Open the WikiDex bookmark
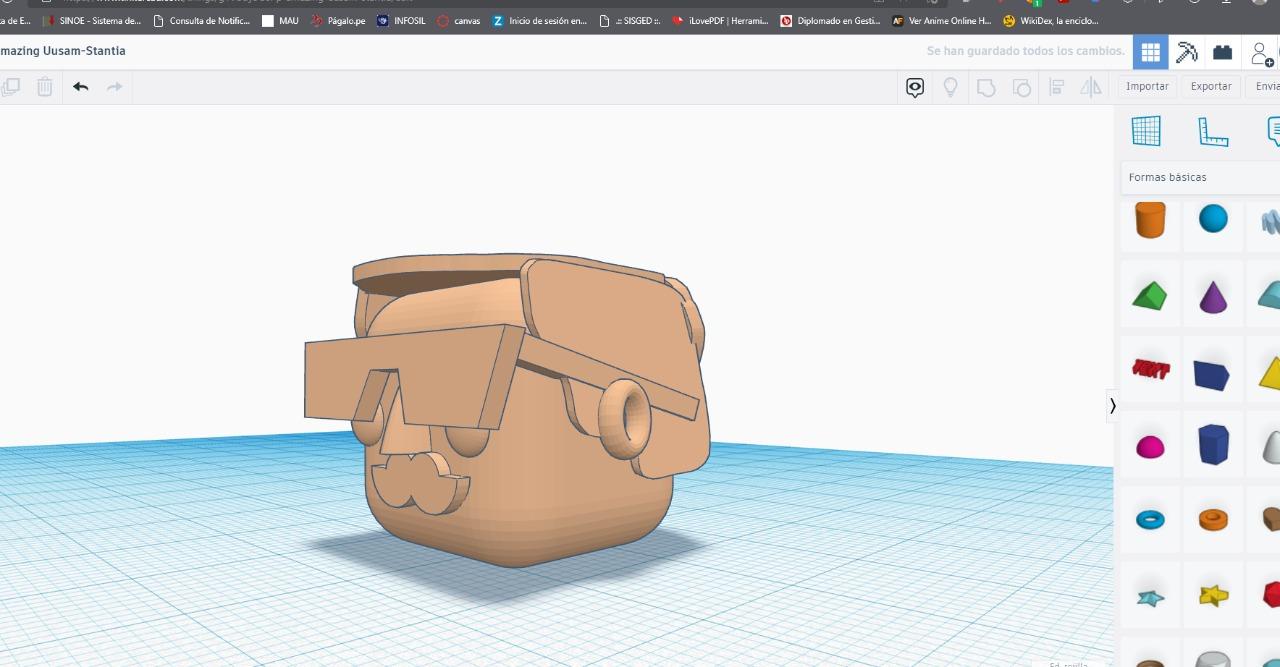 tap(1051, 20)
